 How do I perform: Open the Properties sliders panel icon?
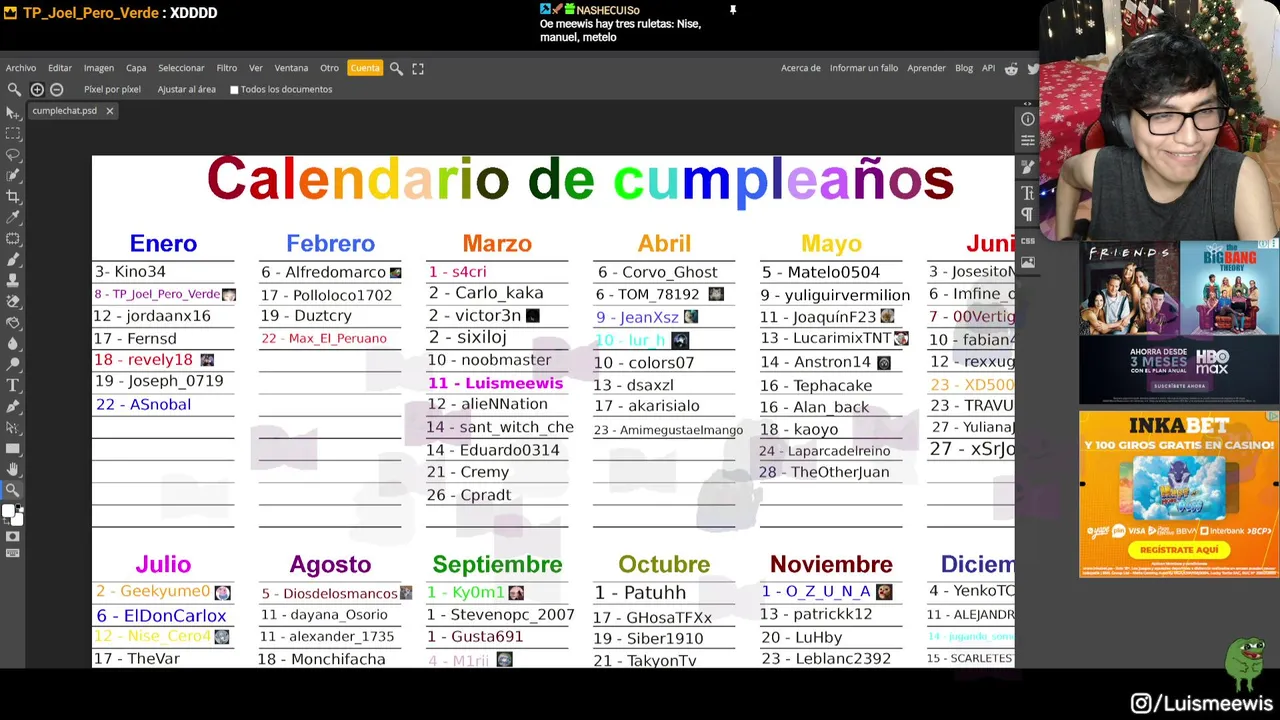(1028, 141)
